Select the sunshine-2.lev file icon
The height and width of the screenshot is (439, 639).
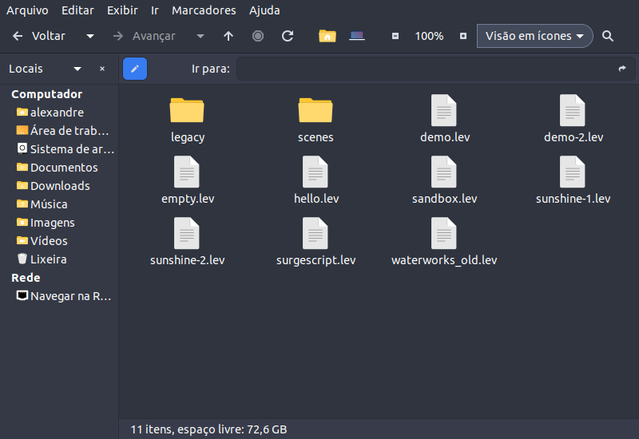pos(187,234)
